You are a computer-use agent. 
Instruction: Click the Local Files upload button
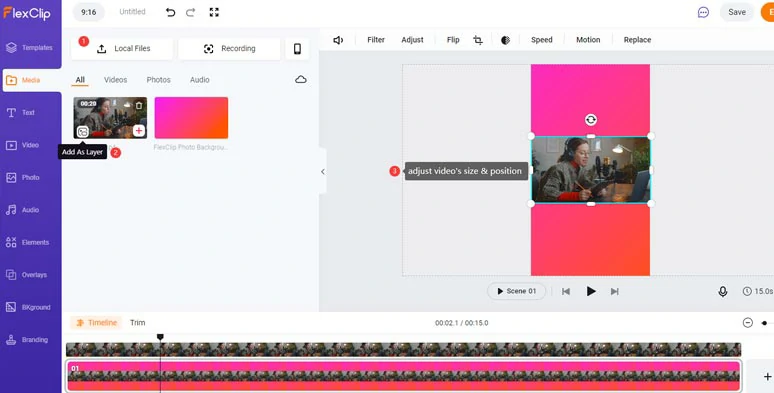(122, 48)
